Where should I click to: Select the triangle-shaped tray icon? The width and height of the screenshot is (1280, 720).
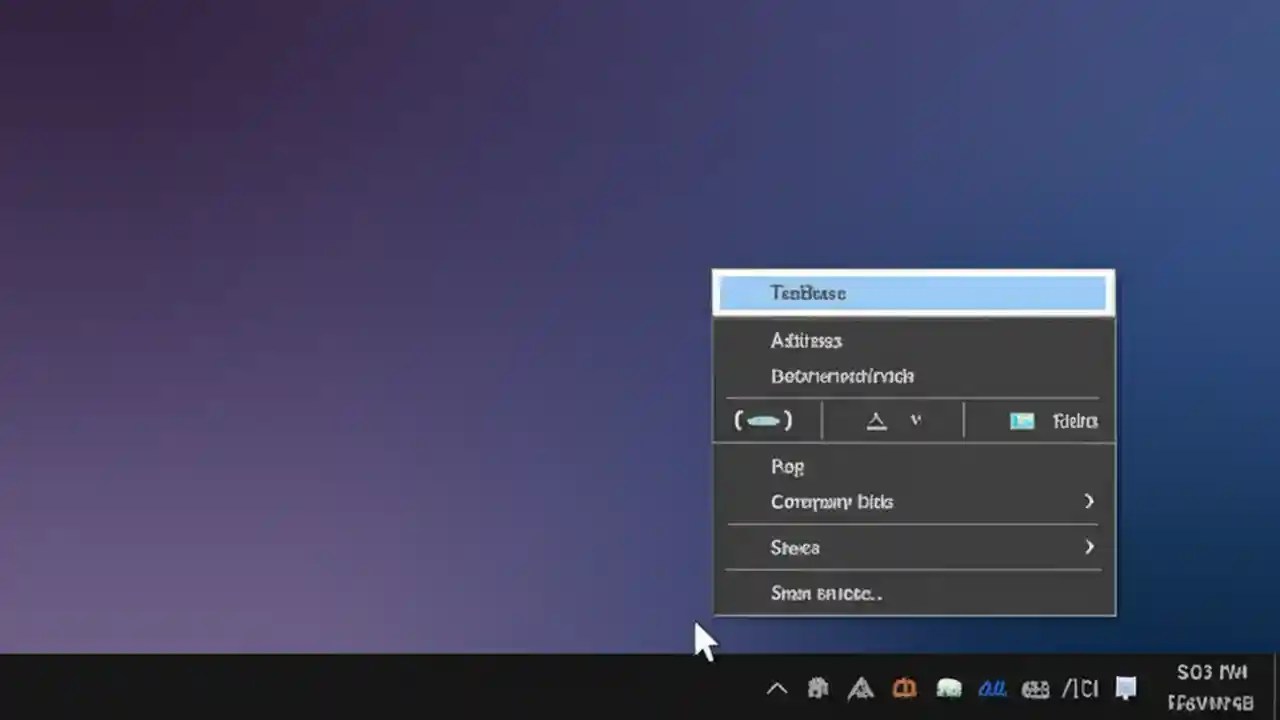tap(860, 688)
